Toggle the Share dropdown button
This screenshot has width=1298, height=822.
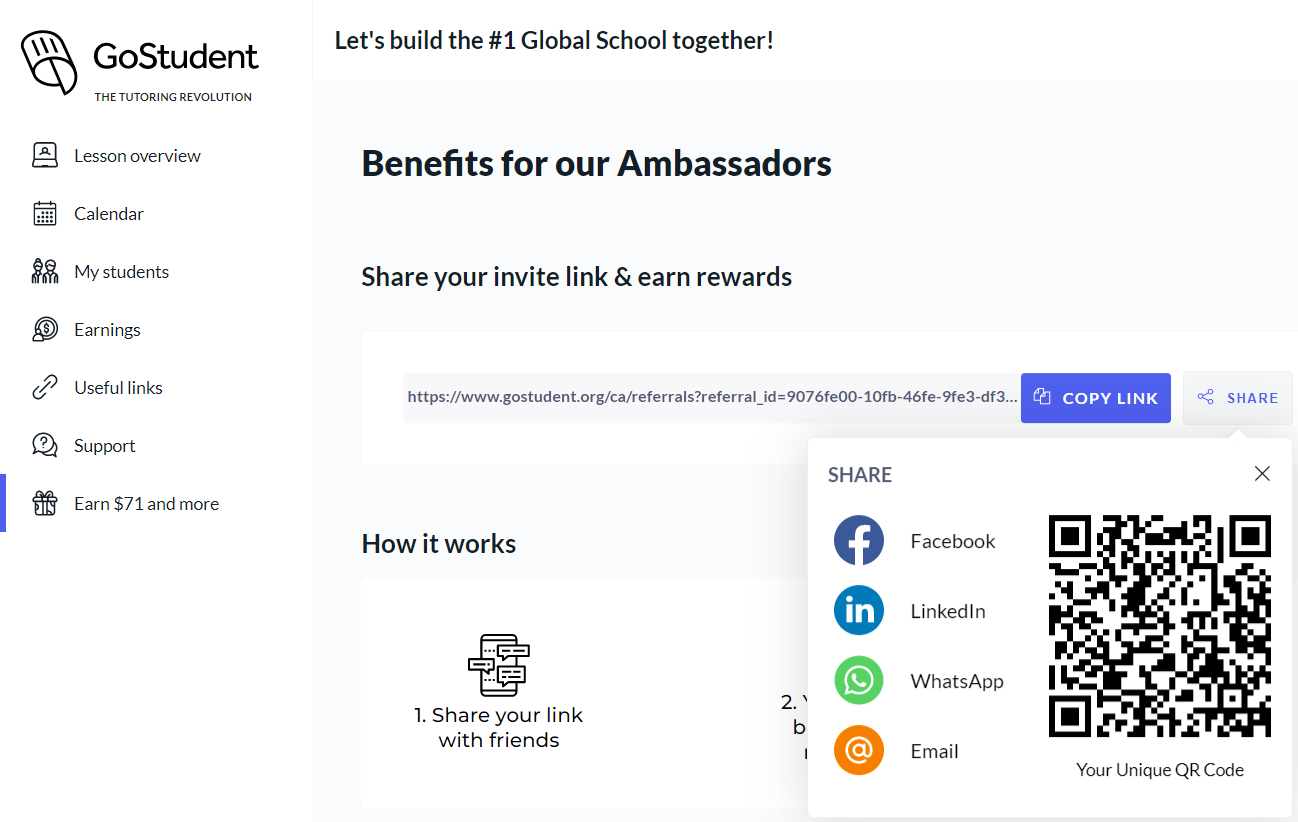click(x=1238, y=398)
